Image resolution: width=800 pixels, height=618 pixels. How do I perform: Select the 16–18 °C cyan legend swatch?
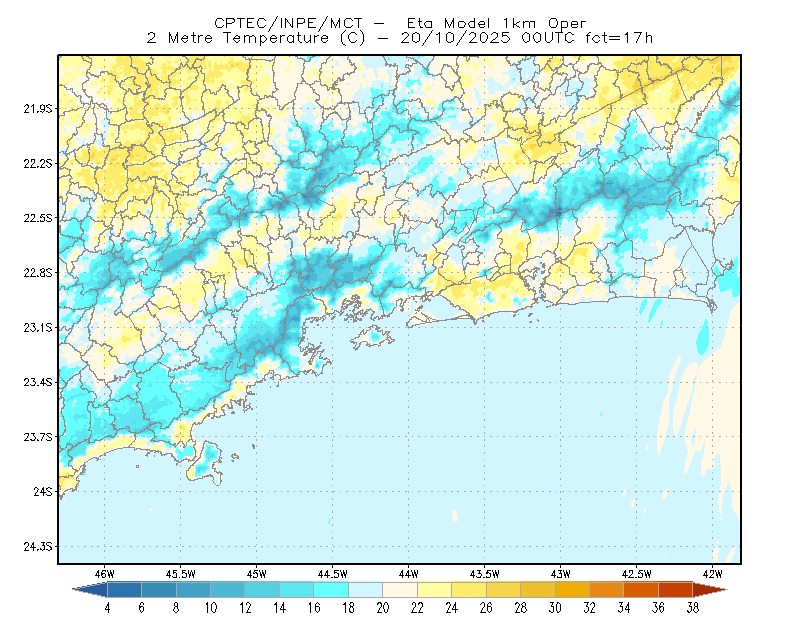point(331,590)
